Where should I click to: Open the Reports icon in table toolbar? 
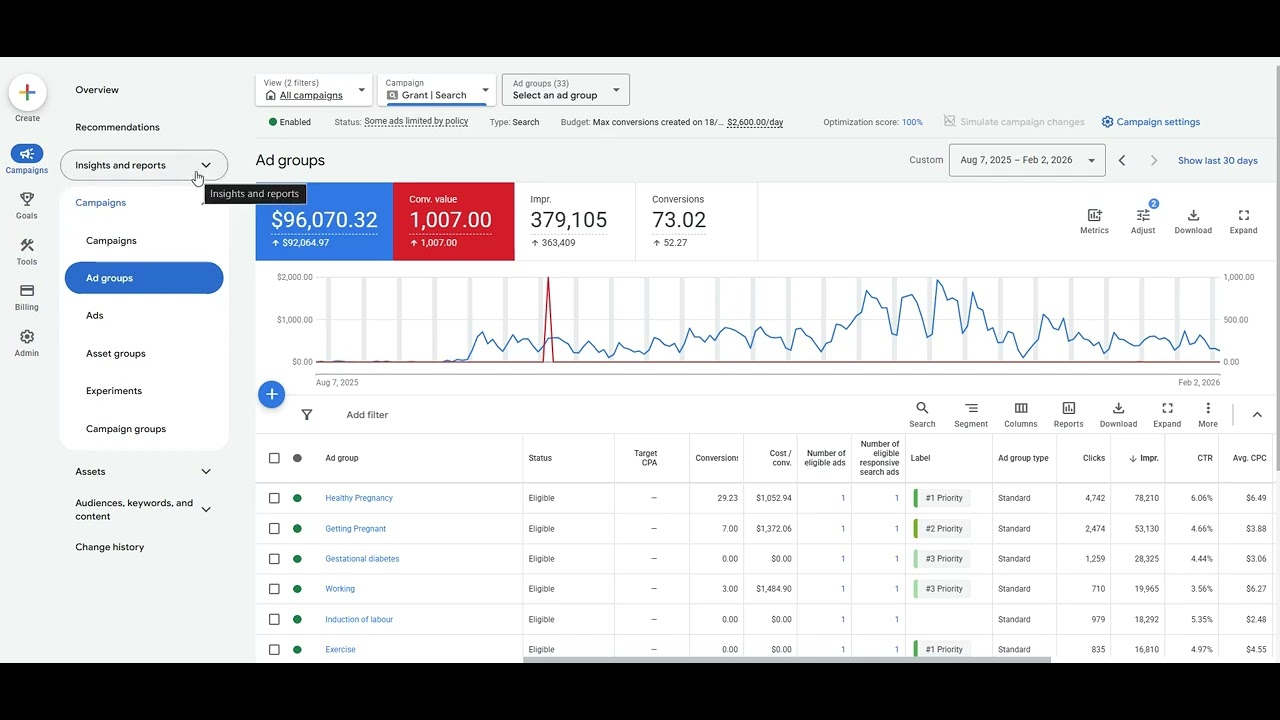pos(1069,408)
